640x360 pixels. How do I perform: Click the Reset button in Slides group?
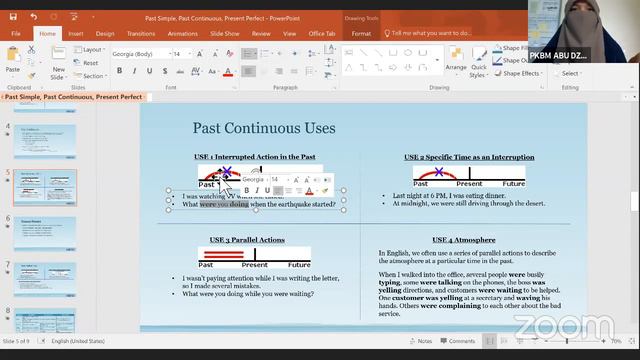click(86, 63)
